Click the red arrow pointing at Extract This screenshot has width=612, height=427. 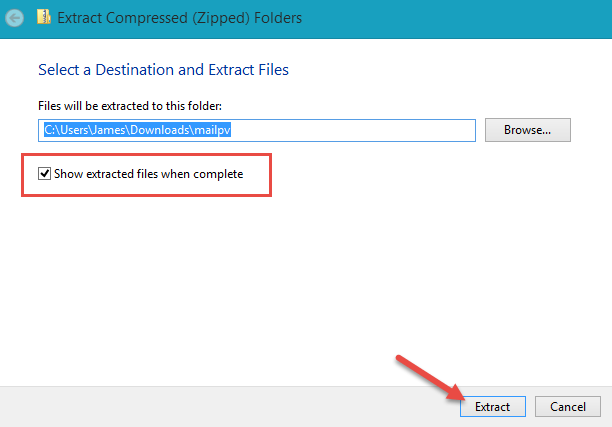point(429,377)
